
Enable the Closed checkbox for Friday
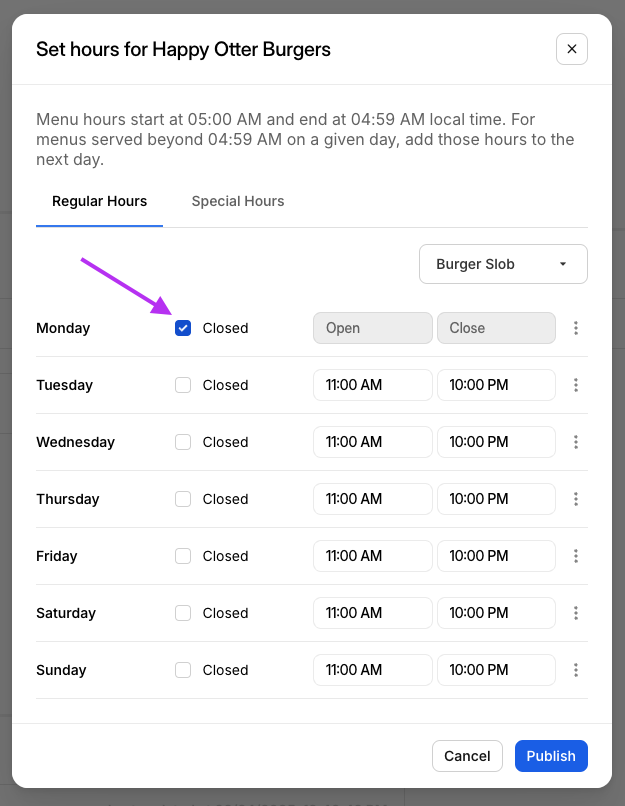[x=183, y=556]
